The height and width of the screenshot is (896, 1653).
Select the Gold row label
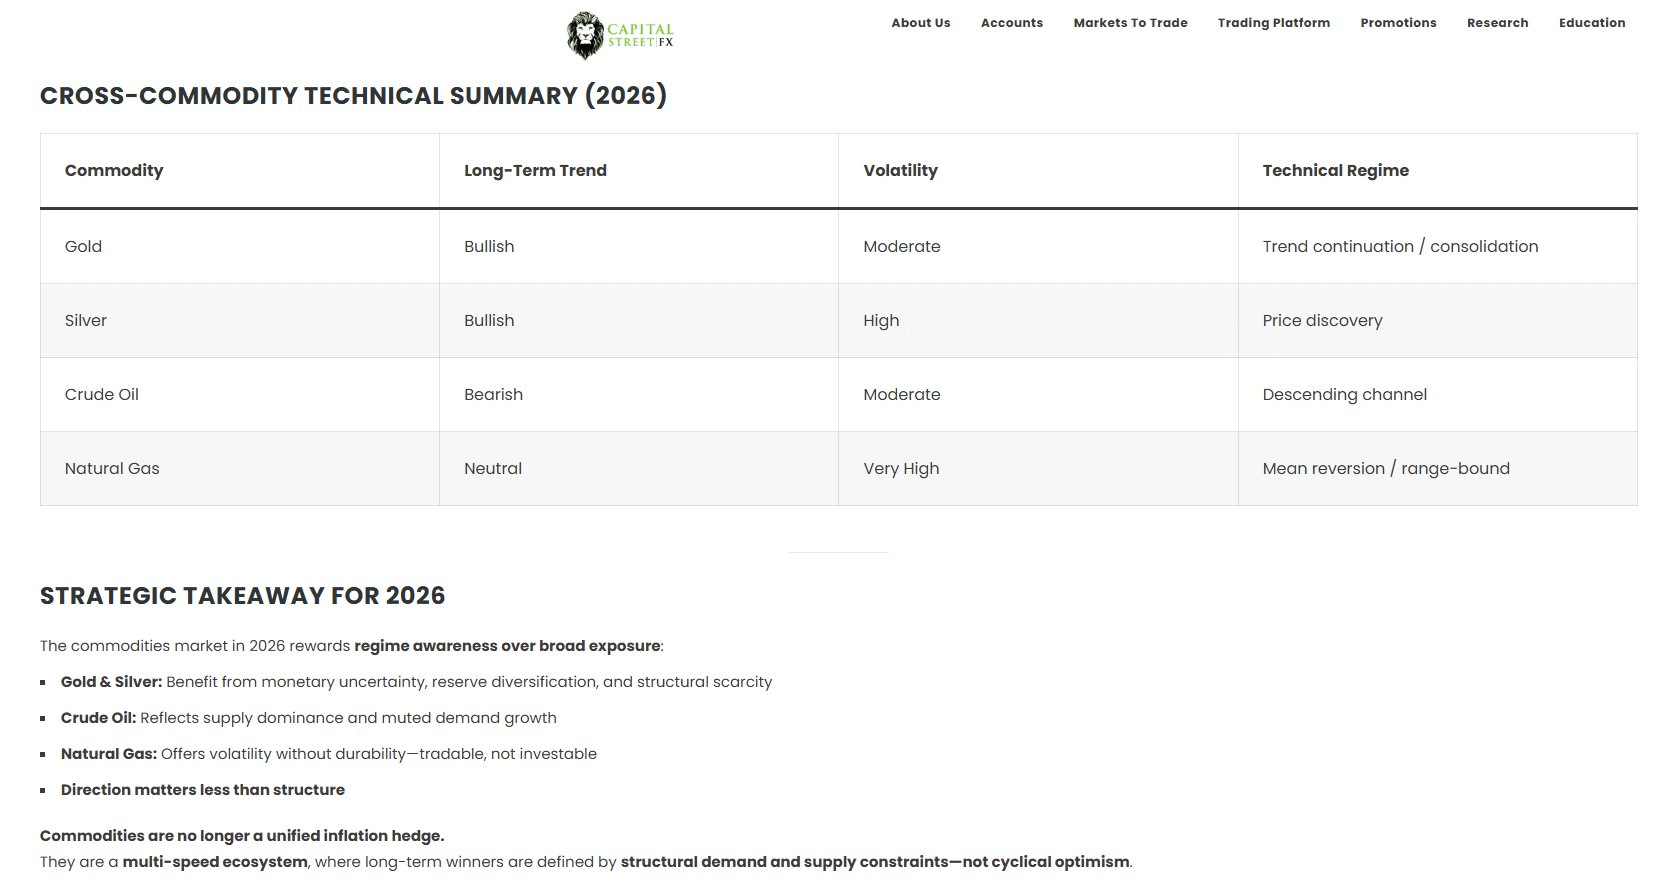[x=83, y=246]
